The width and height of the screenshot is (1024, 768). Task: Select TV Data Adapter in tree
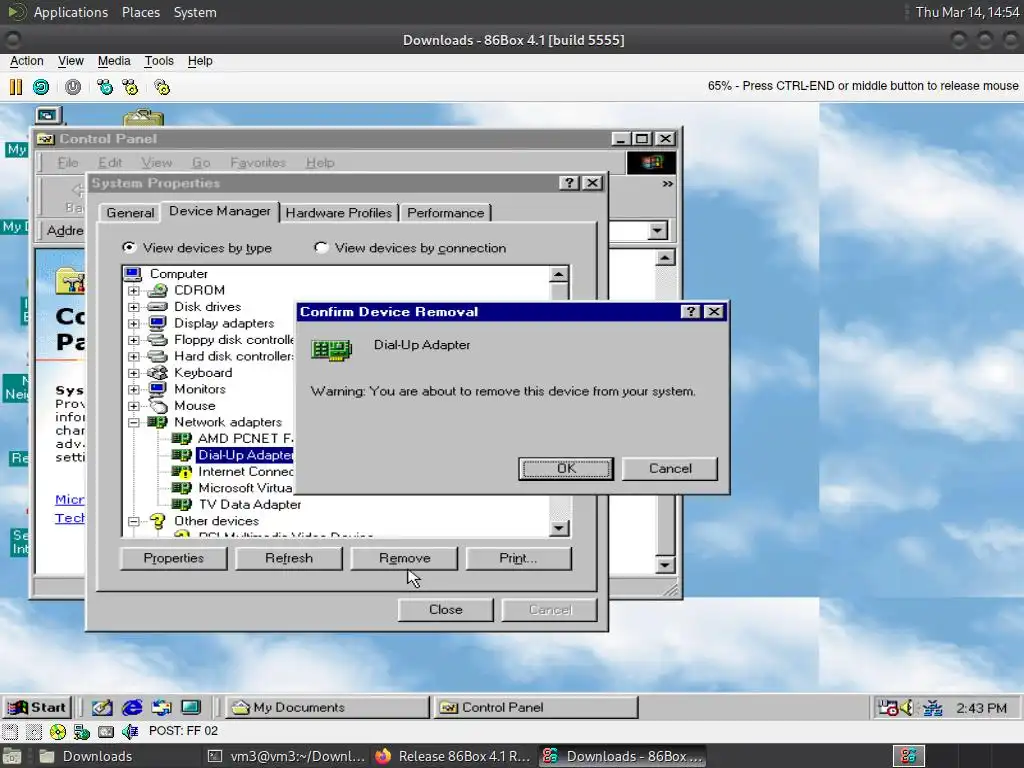(x=249, y=504)
